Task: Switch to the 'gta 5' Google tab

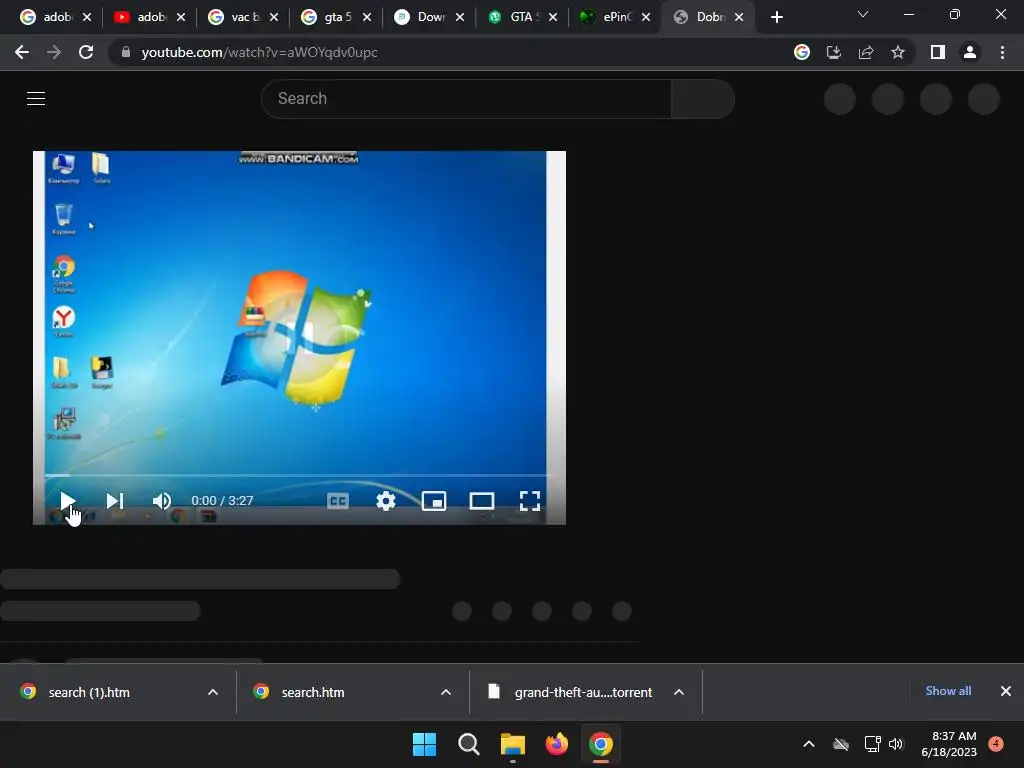Action: pyautogui.click(x=328, y=17)
